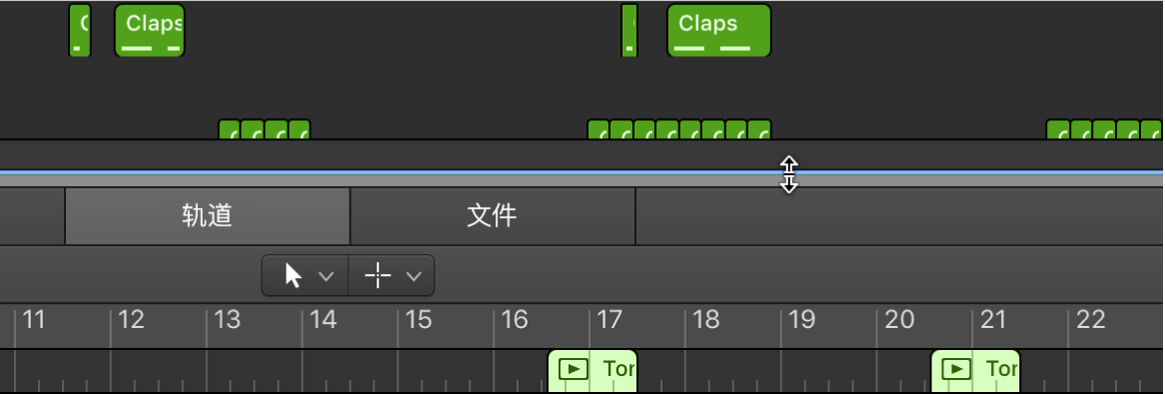Select the narrow green region left of first Claps
This screenshot has width=1165, height=394.
pos(79,30)
